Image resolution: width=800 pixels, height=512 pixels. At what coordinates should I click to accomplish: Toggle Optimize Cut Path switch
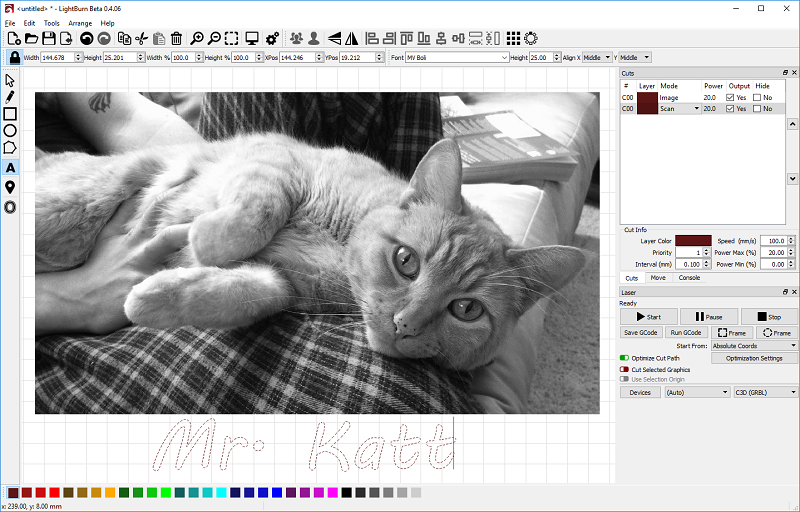coord(625,357)
